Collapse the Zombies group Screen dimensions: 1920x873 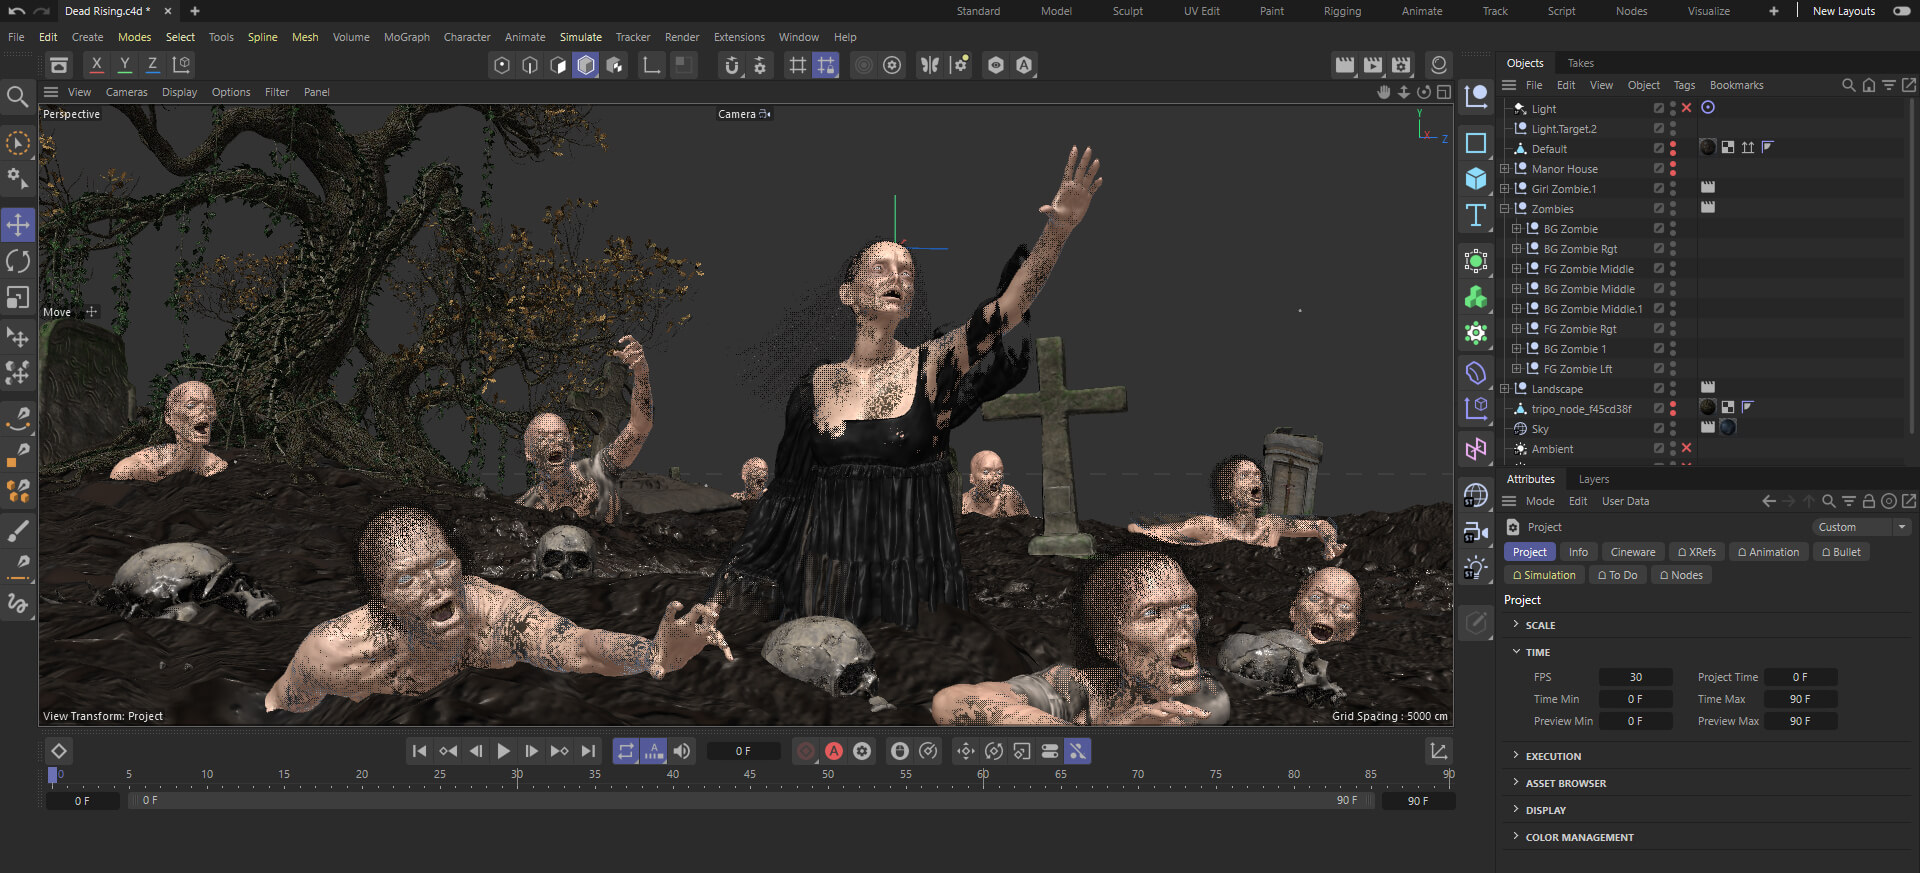tap(1504, 209)
